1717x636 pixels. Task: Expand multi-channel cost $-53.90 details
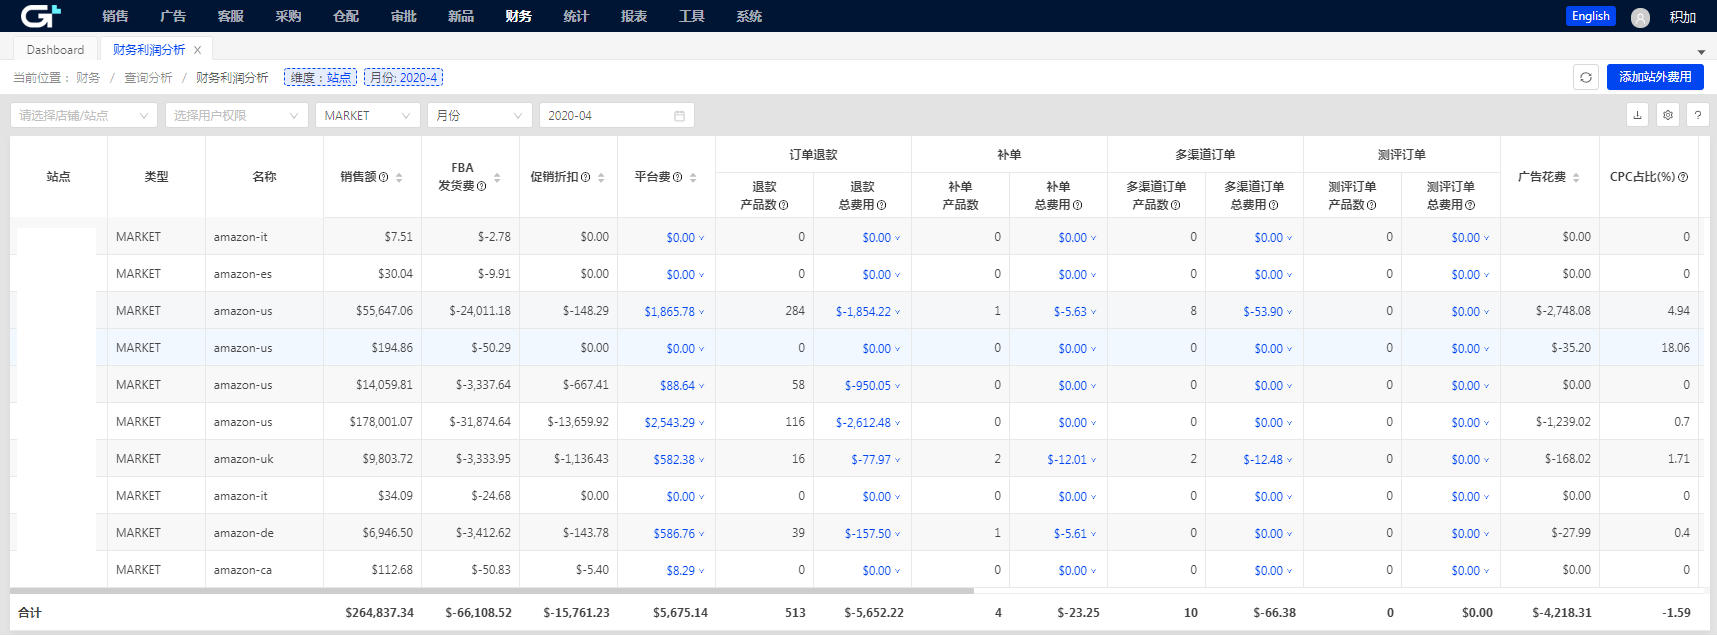pos(1268,312)
